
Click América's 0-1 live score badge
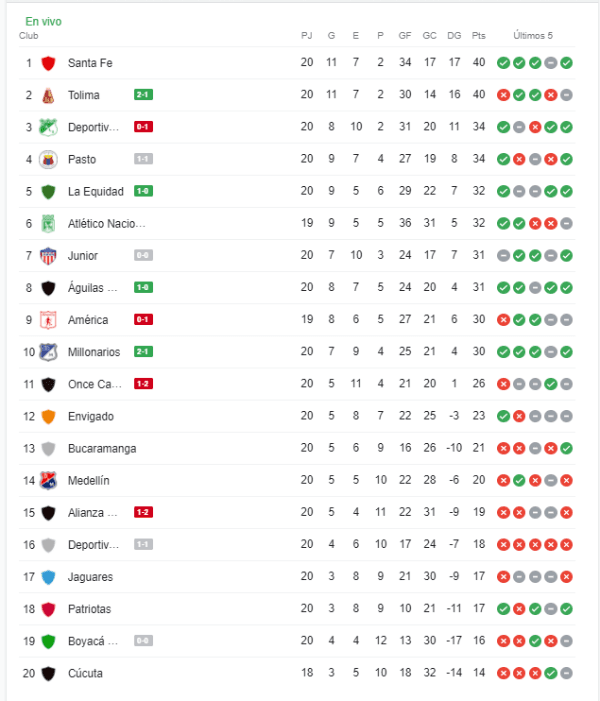pyautogui.click(x=143, y=320)
